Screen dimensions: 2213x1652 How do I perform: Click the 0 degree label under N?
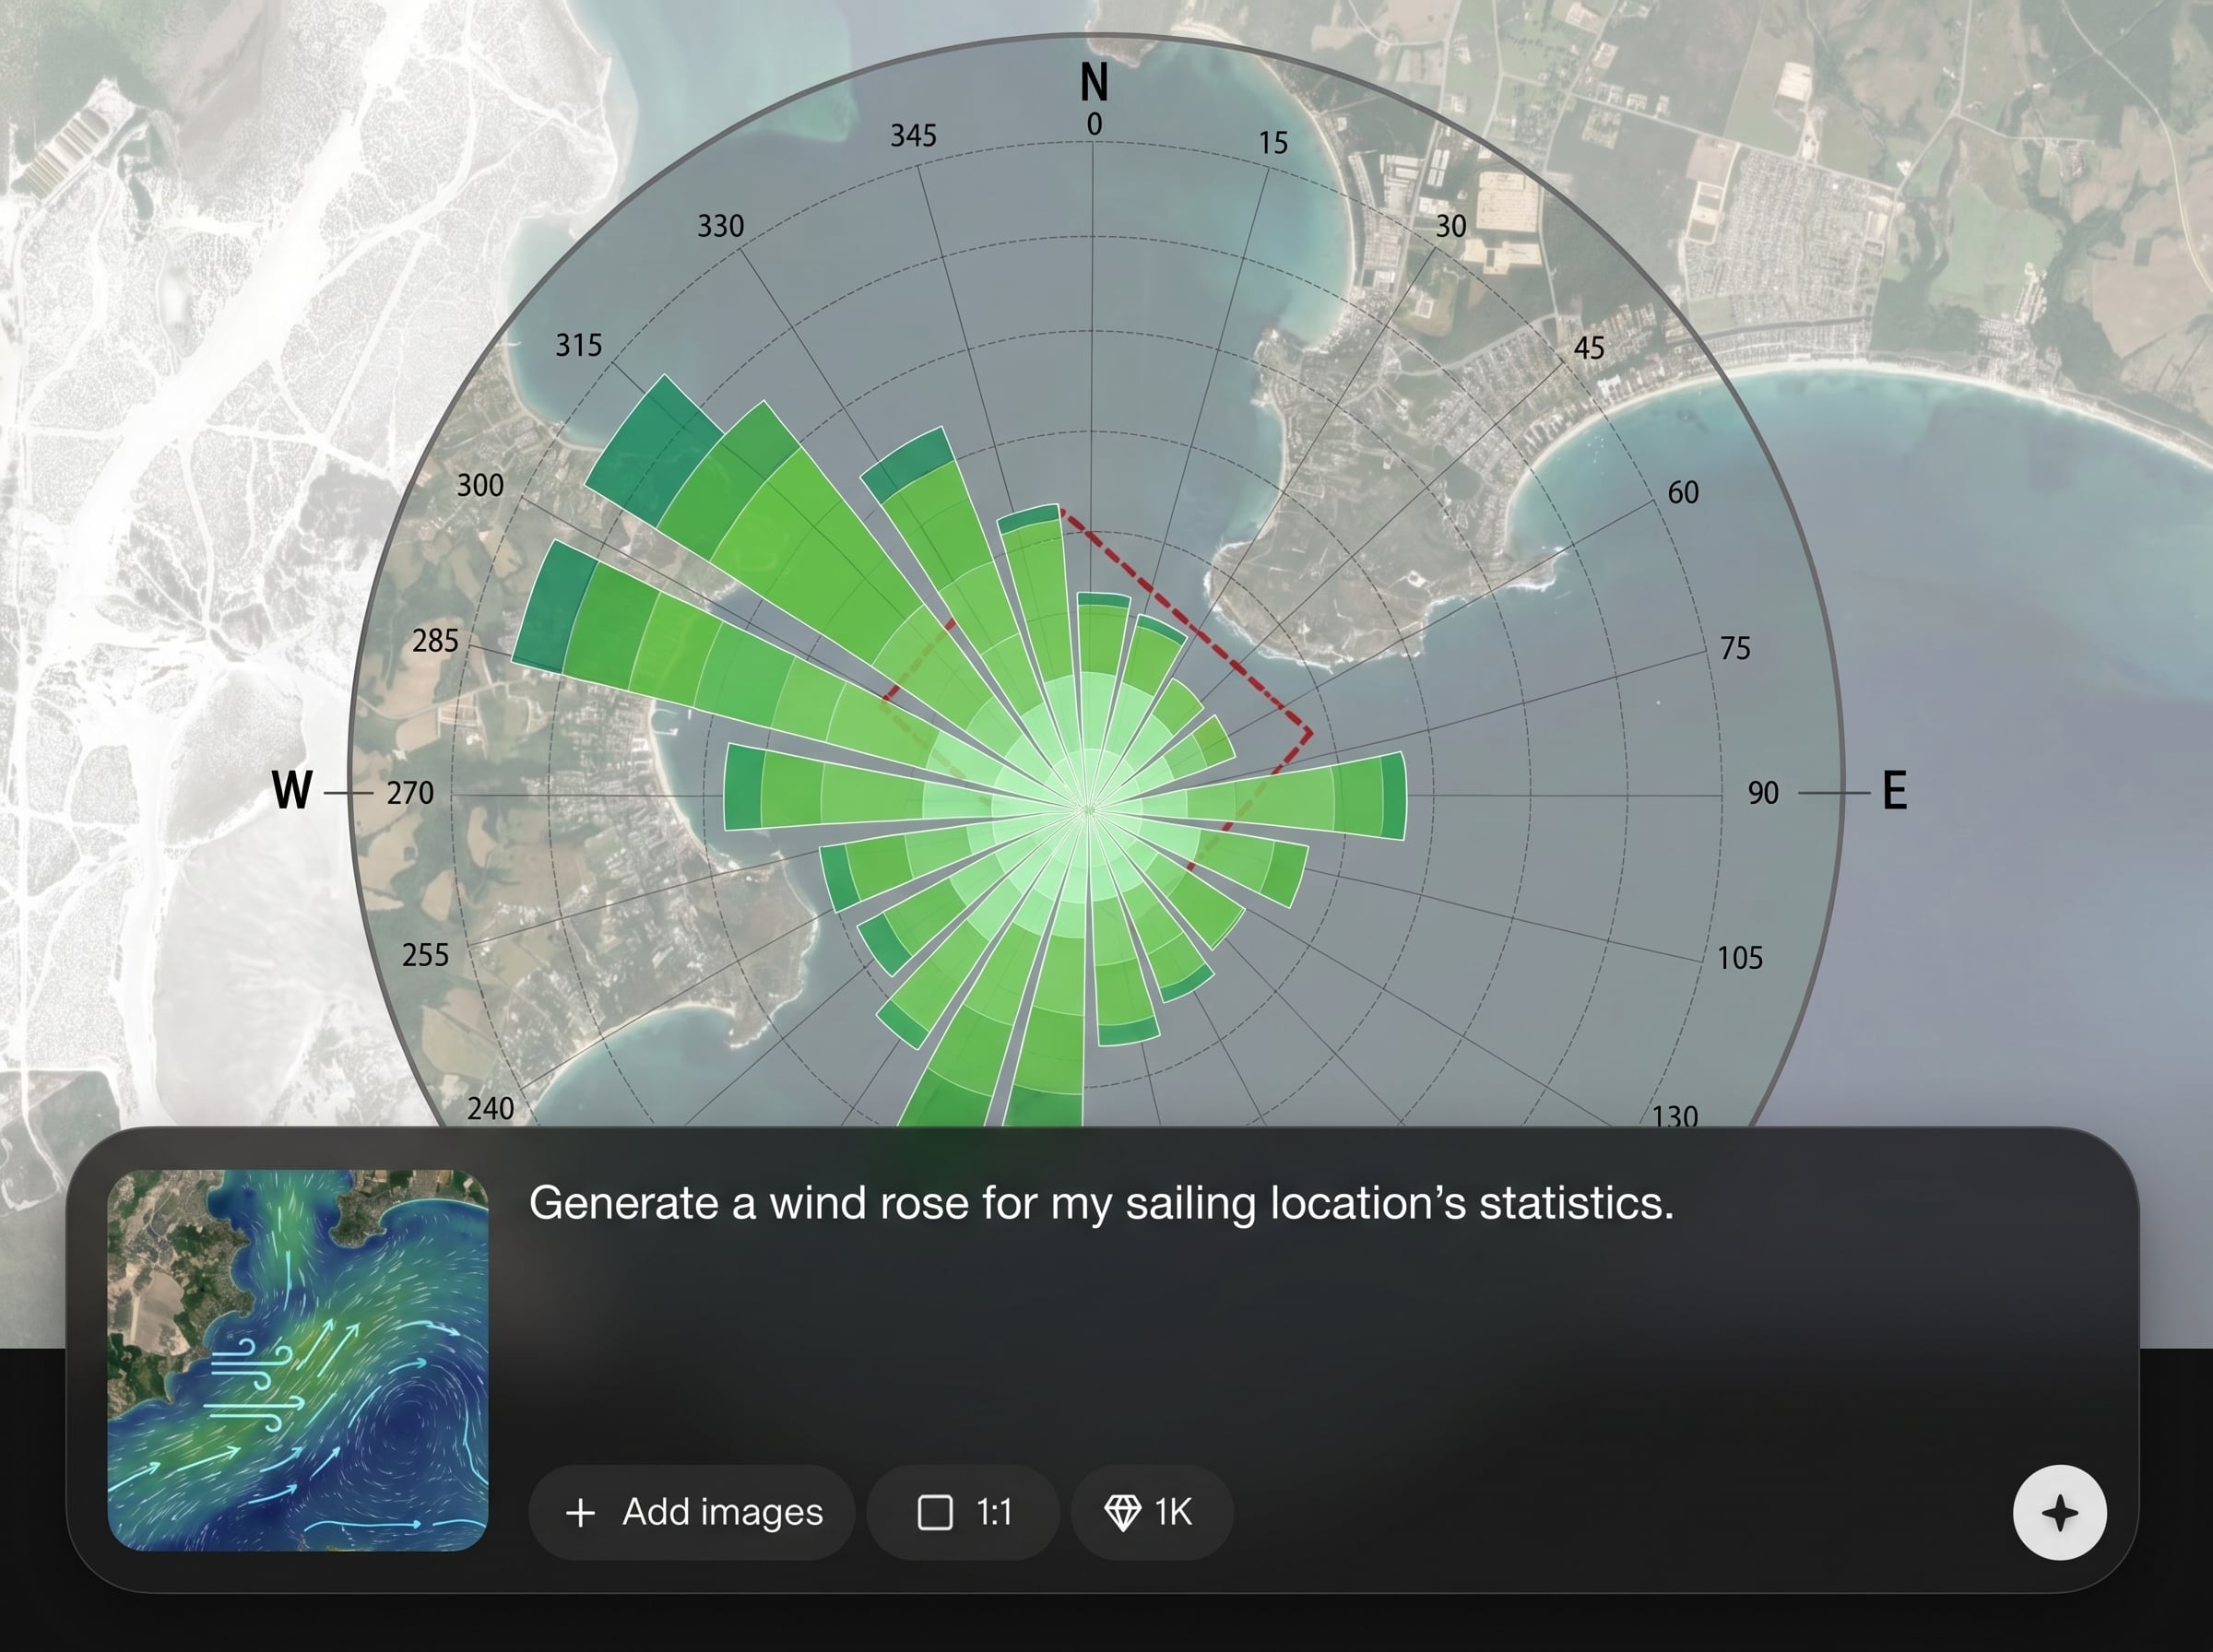tap(1094, 124)
